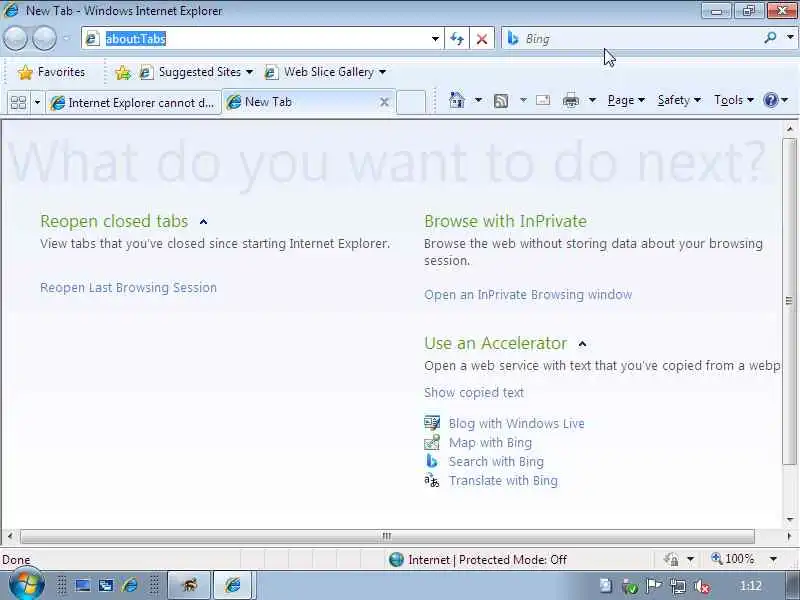Collapse the Use an Accelerator section

click(x=582, y=344)
